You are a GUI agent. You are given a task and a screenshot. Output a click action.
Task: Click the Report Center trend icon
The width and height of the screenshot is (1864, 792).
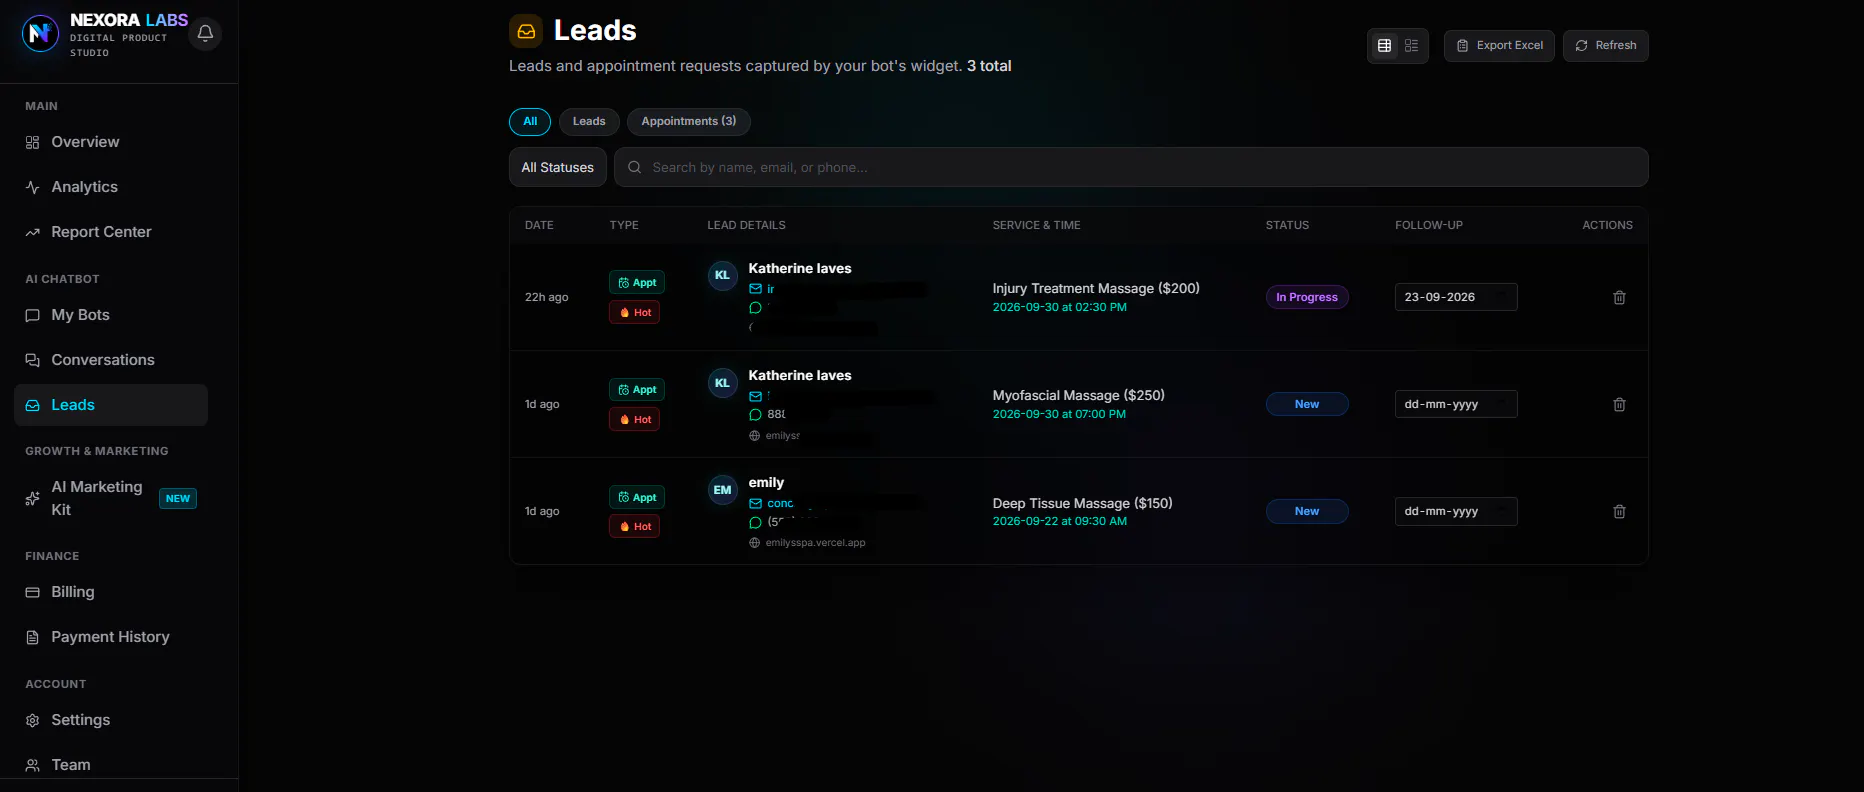coord(32,232)
